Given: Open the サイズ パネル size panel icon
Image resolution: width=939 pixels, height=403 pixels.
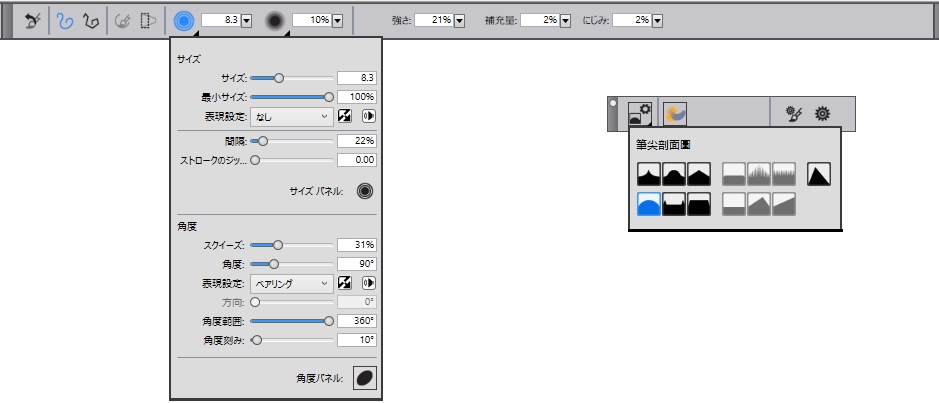Looking at the screenshot, I should tap(365, 190).
